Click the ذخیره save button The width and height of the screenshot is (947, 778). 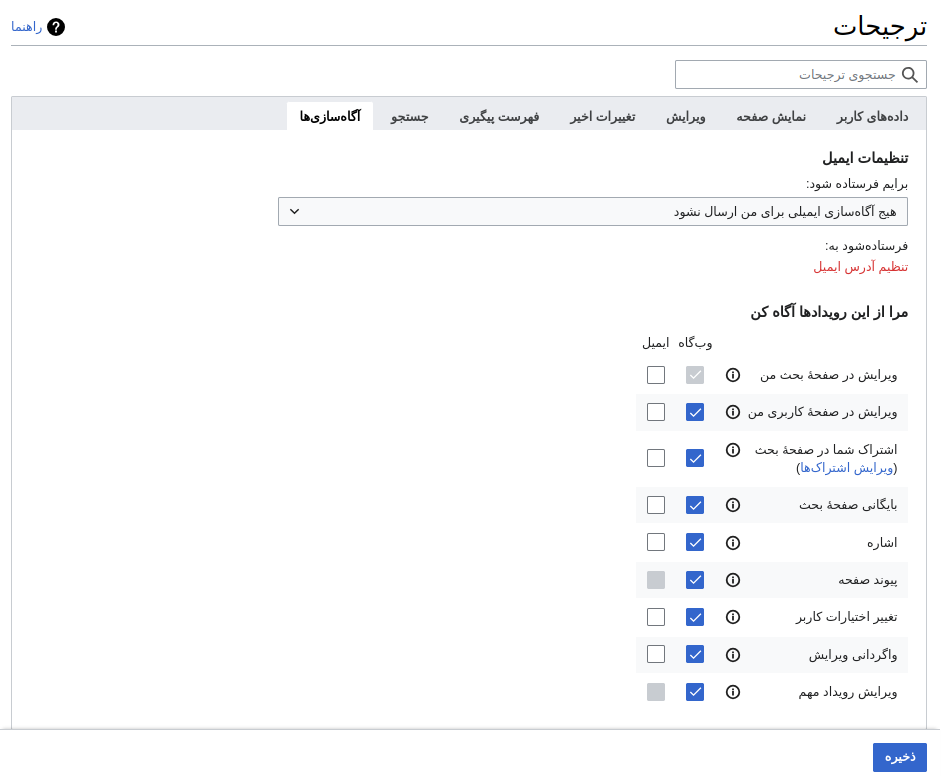tap(899, 757)
